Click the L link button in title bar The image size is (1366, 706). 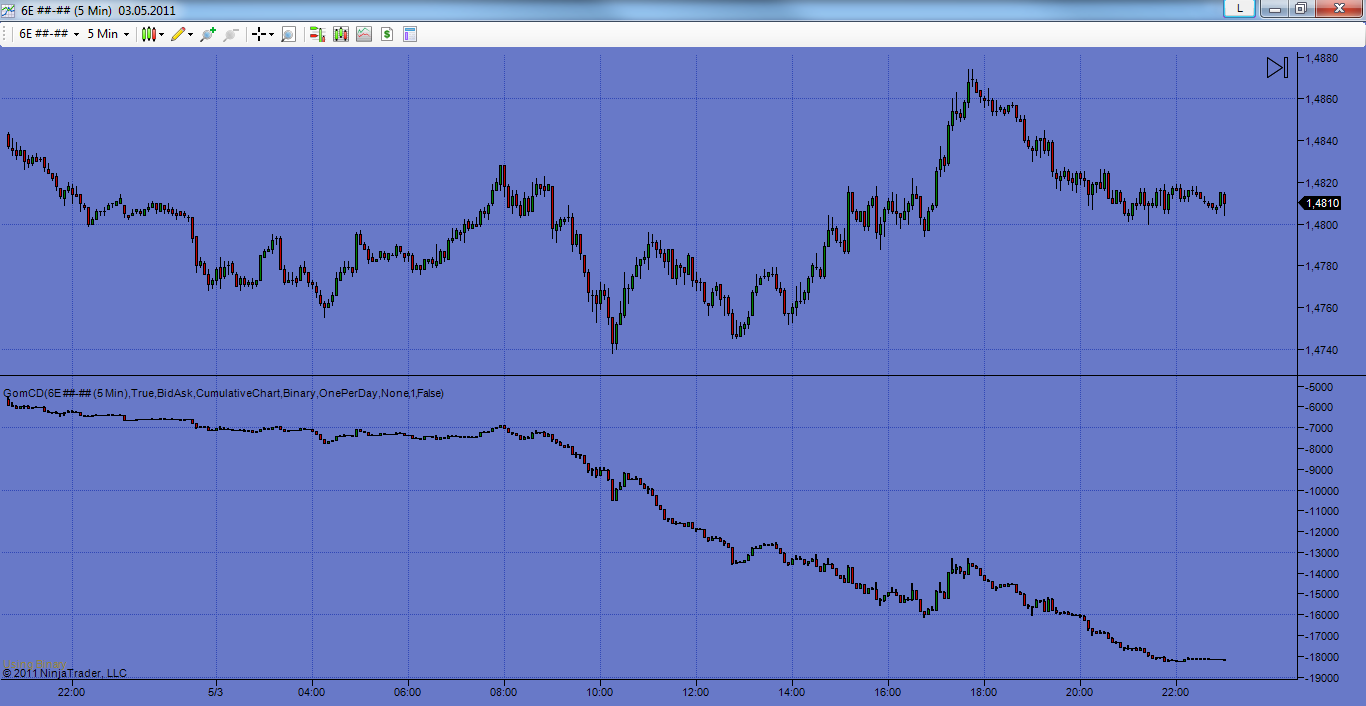tap(1240, 8)
